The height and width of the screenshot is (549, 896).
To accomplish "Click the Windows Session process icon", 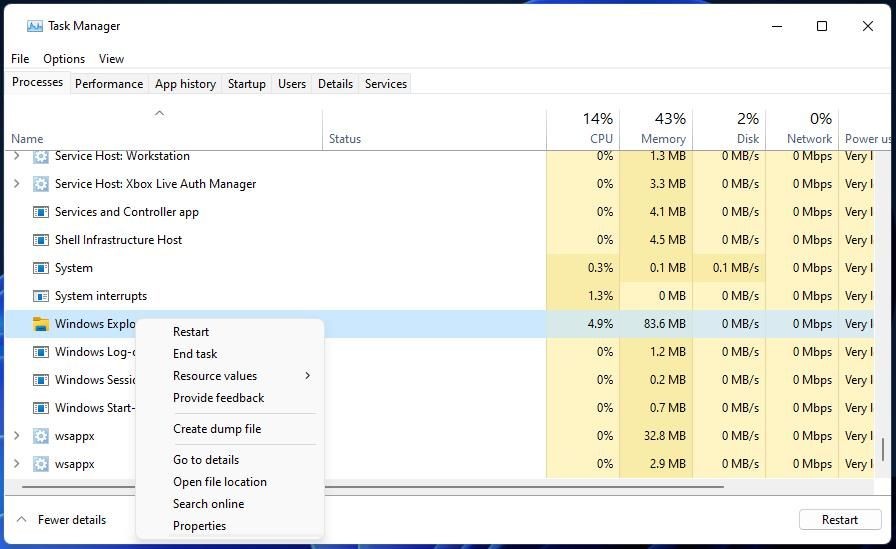I will click(41, 380).
